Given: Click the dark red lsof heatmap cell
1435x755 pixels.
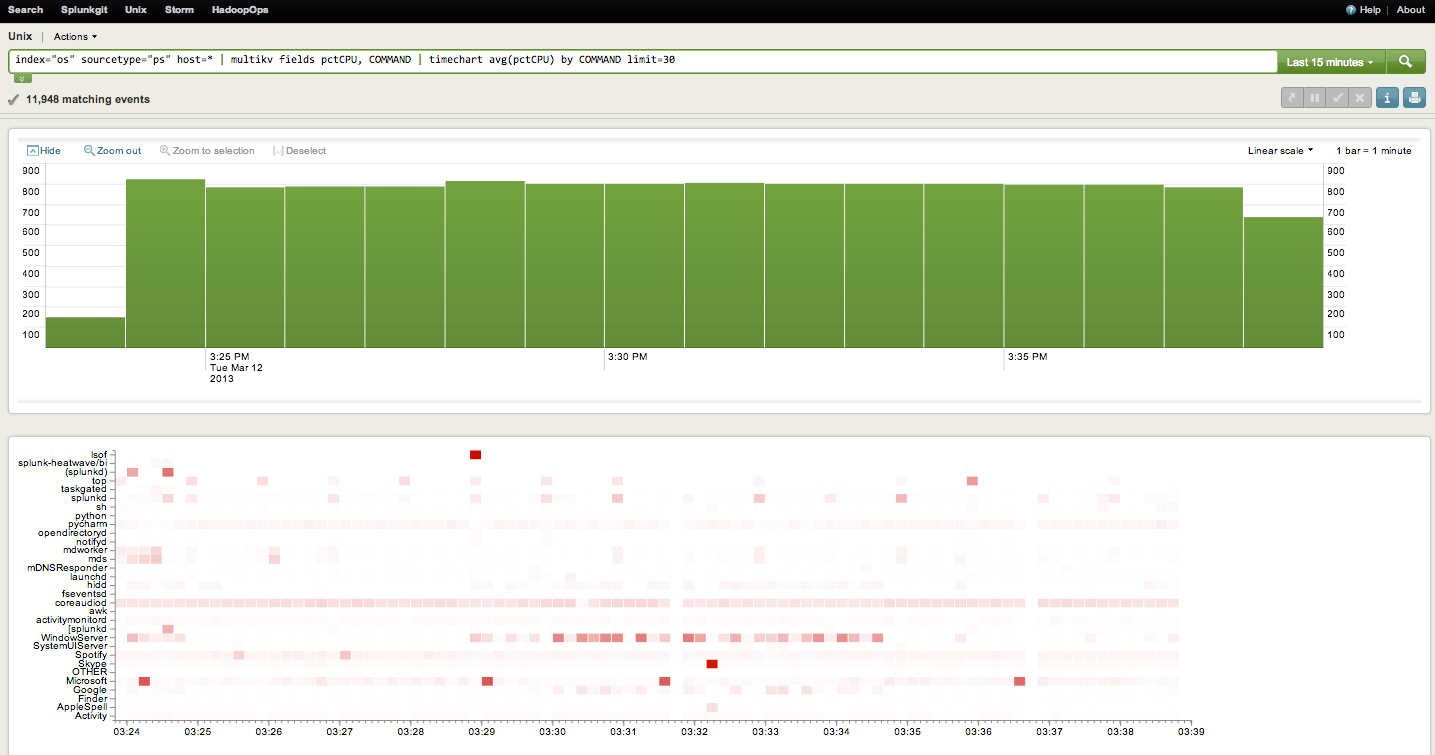Looking at the screenshot, I should tap(475, 454).
